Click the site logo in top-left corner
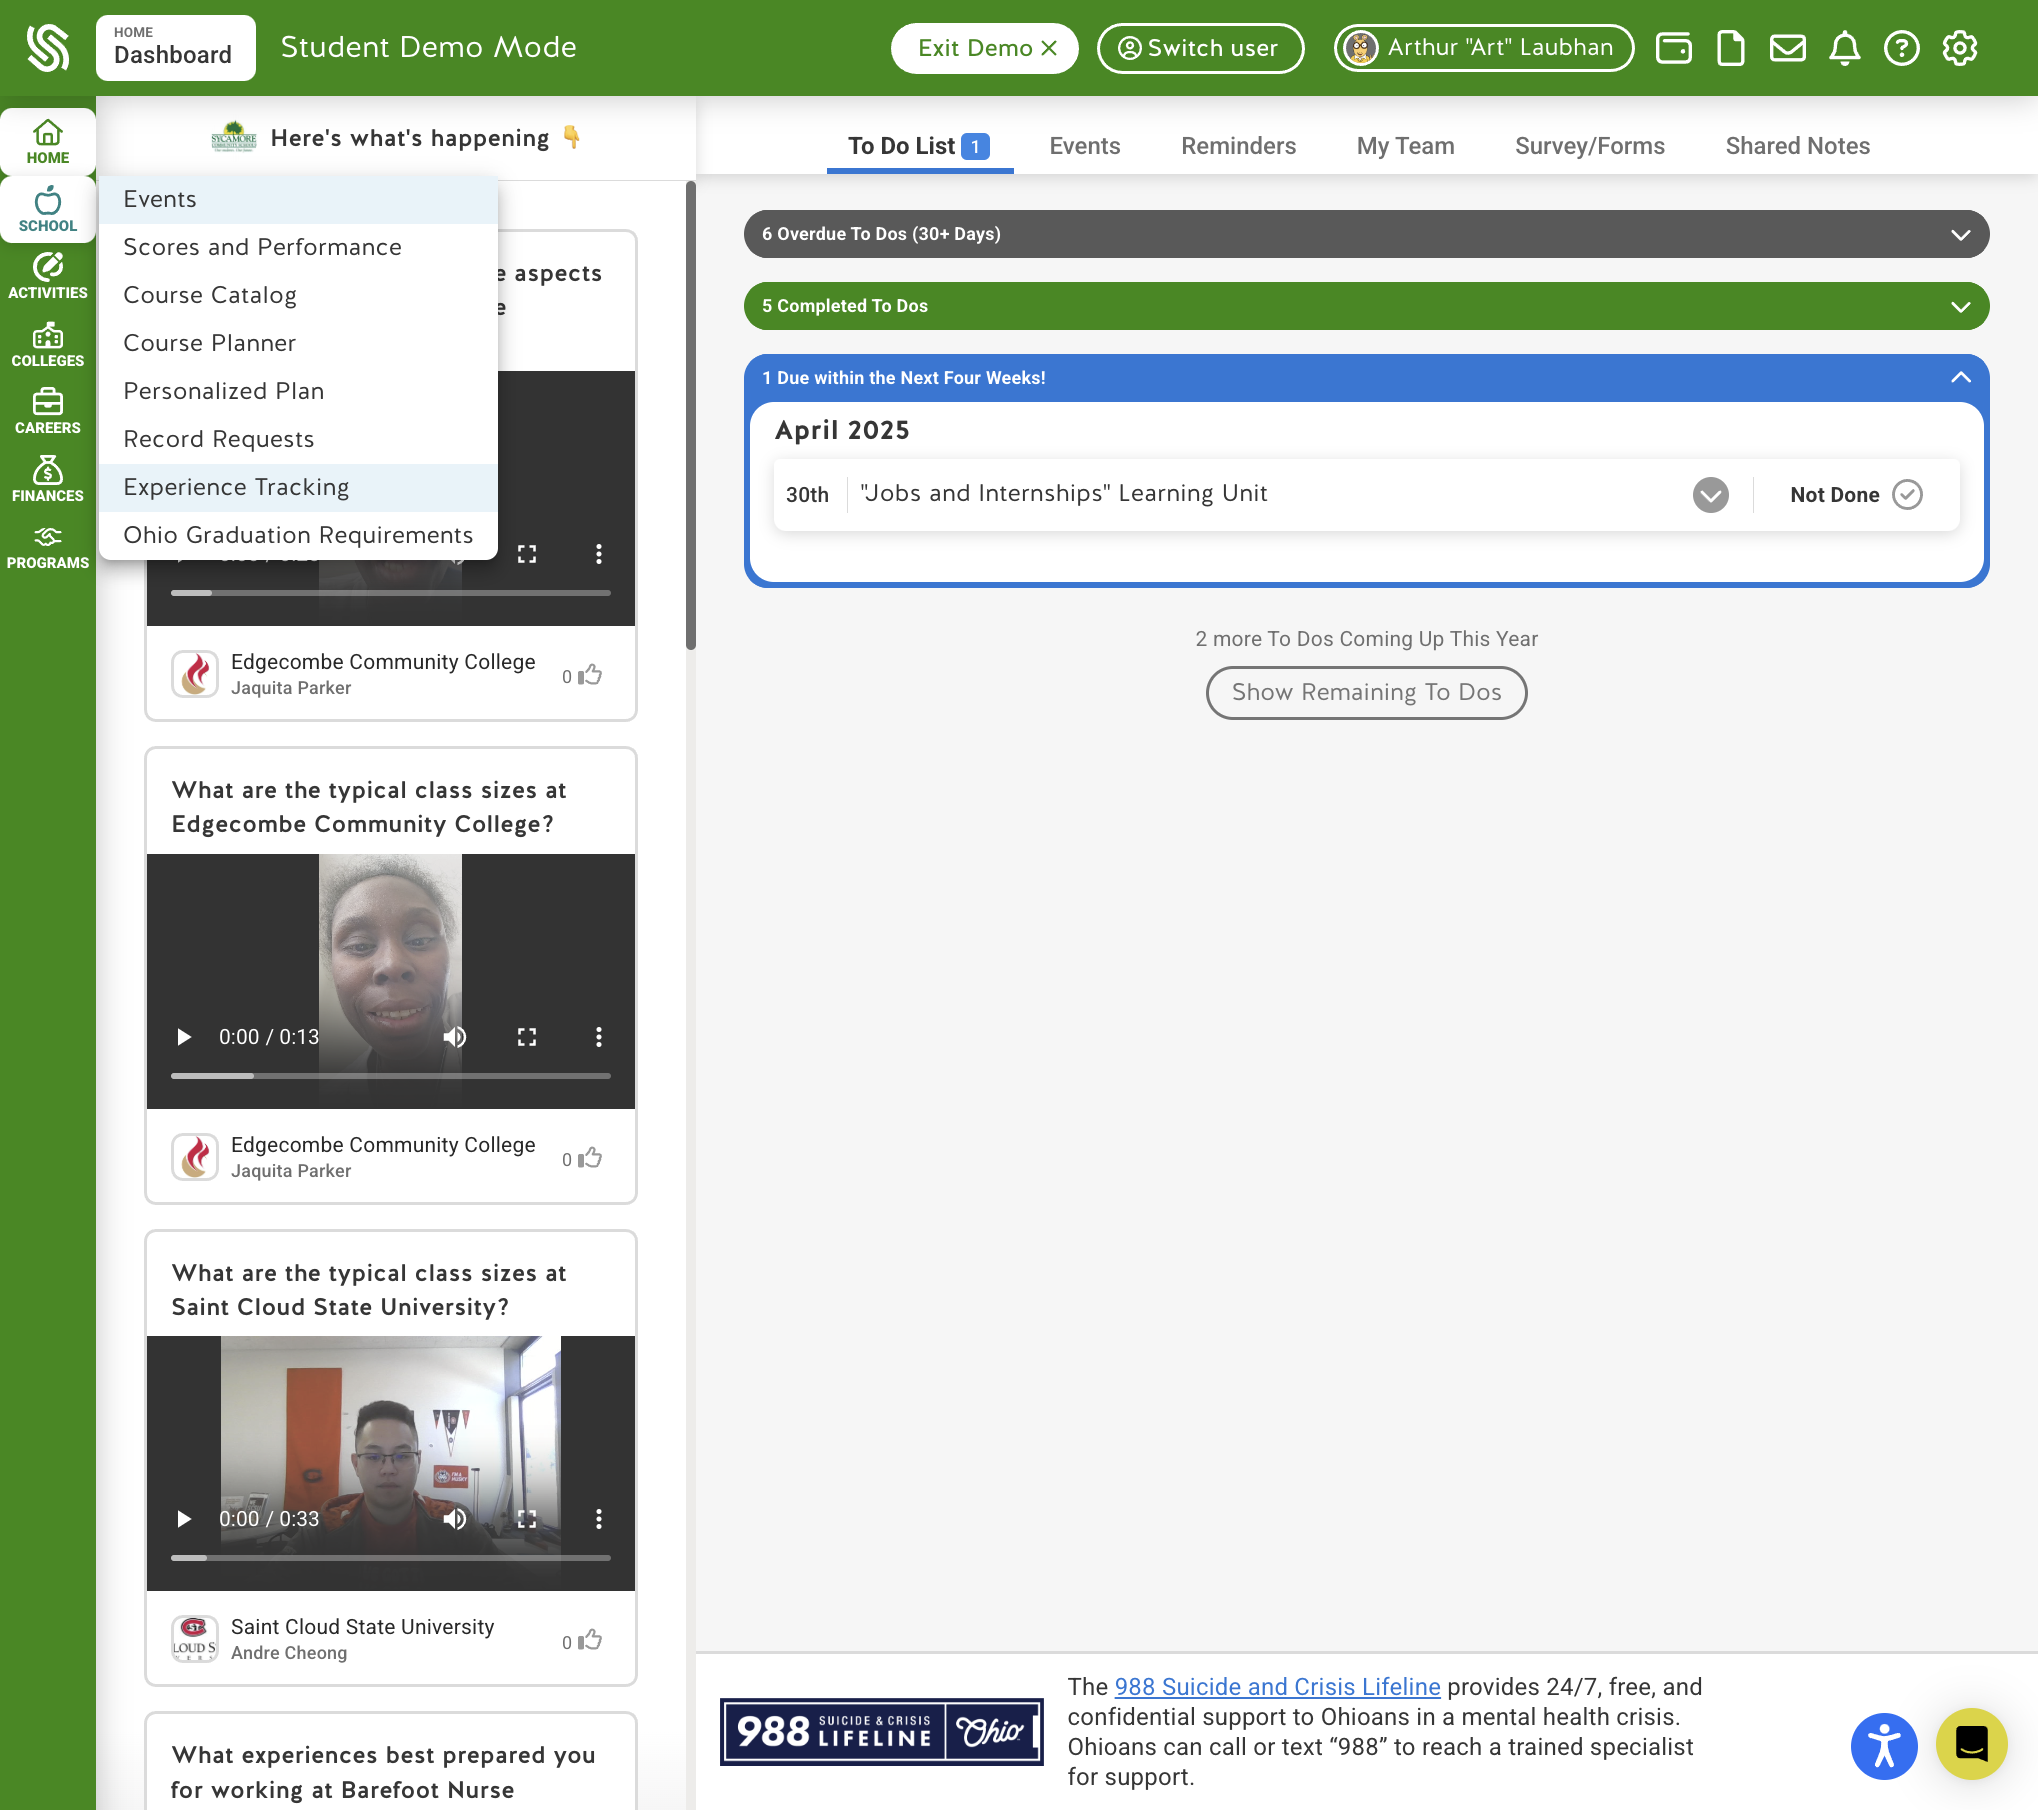This screenshot has width=2038, height=1810. [x=48, y=48]
